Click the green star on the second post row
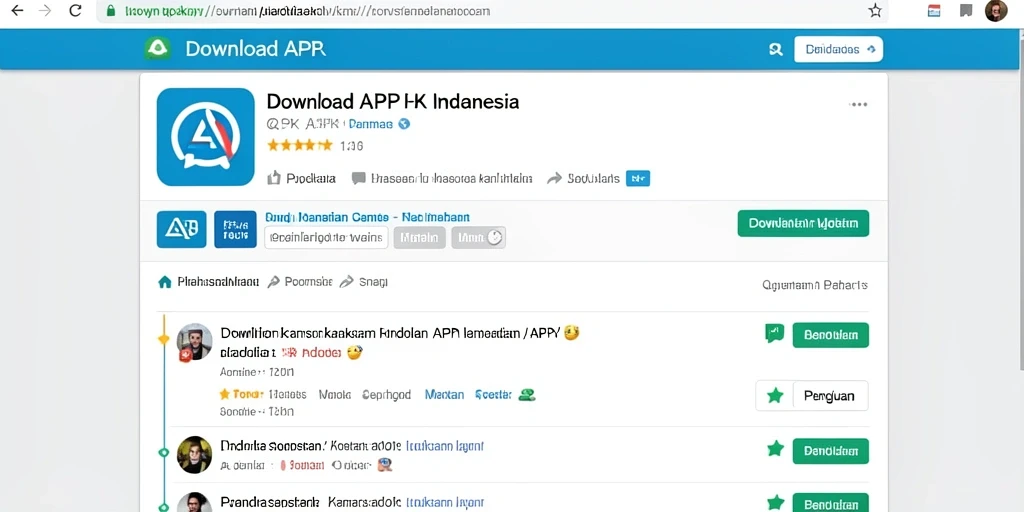 (x=775, y=449)
